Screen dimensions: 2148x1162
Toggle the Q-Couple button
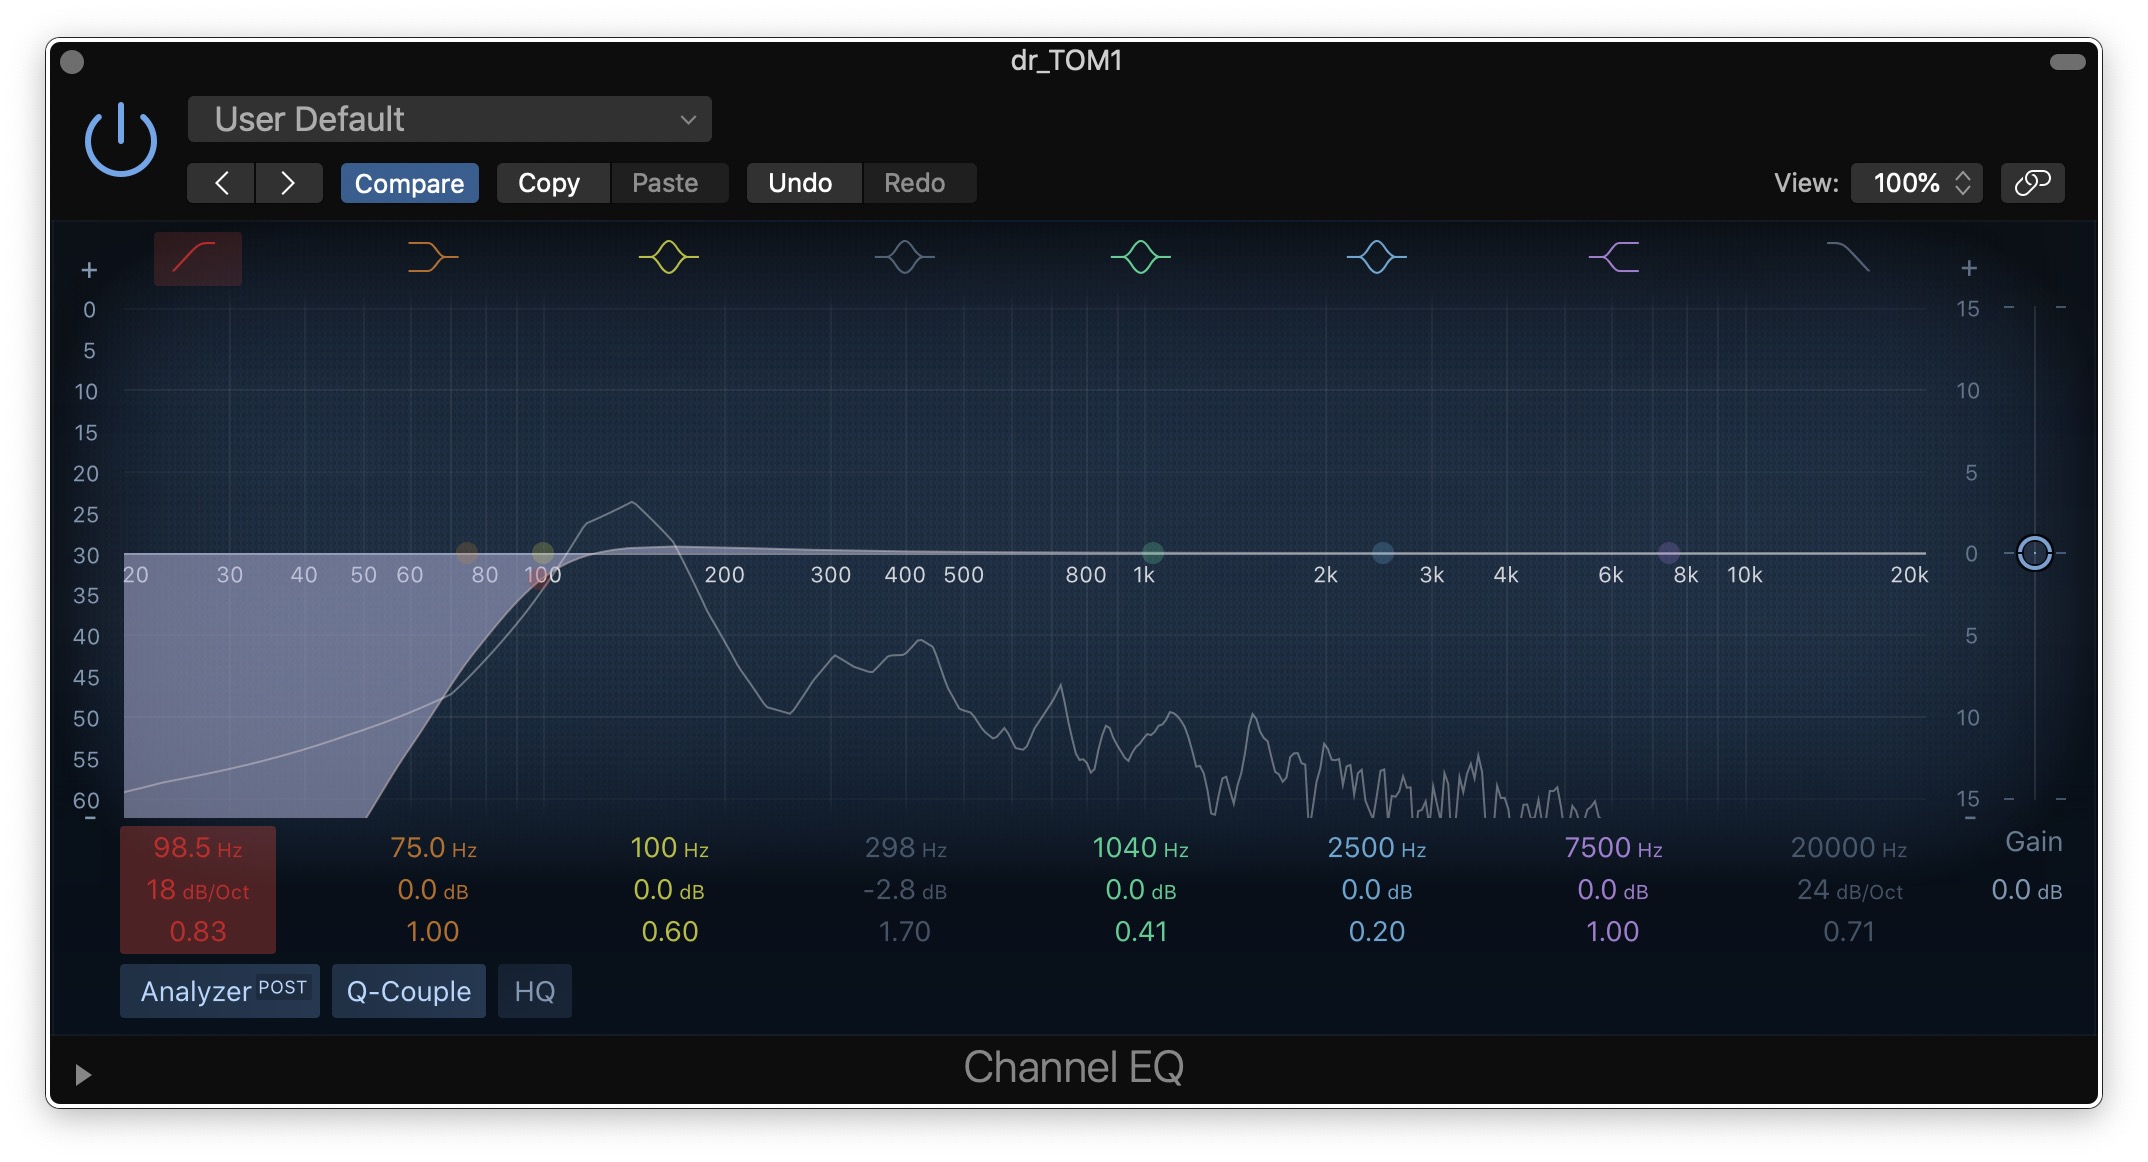(x=408, y=991)
